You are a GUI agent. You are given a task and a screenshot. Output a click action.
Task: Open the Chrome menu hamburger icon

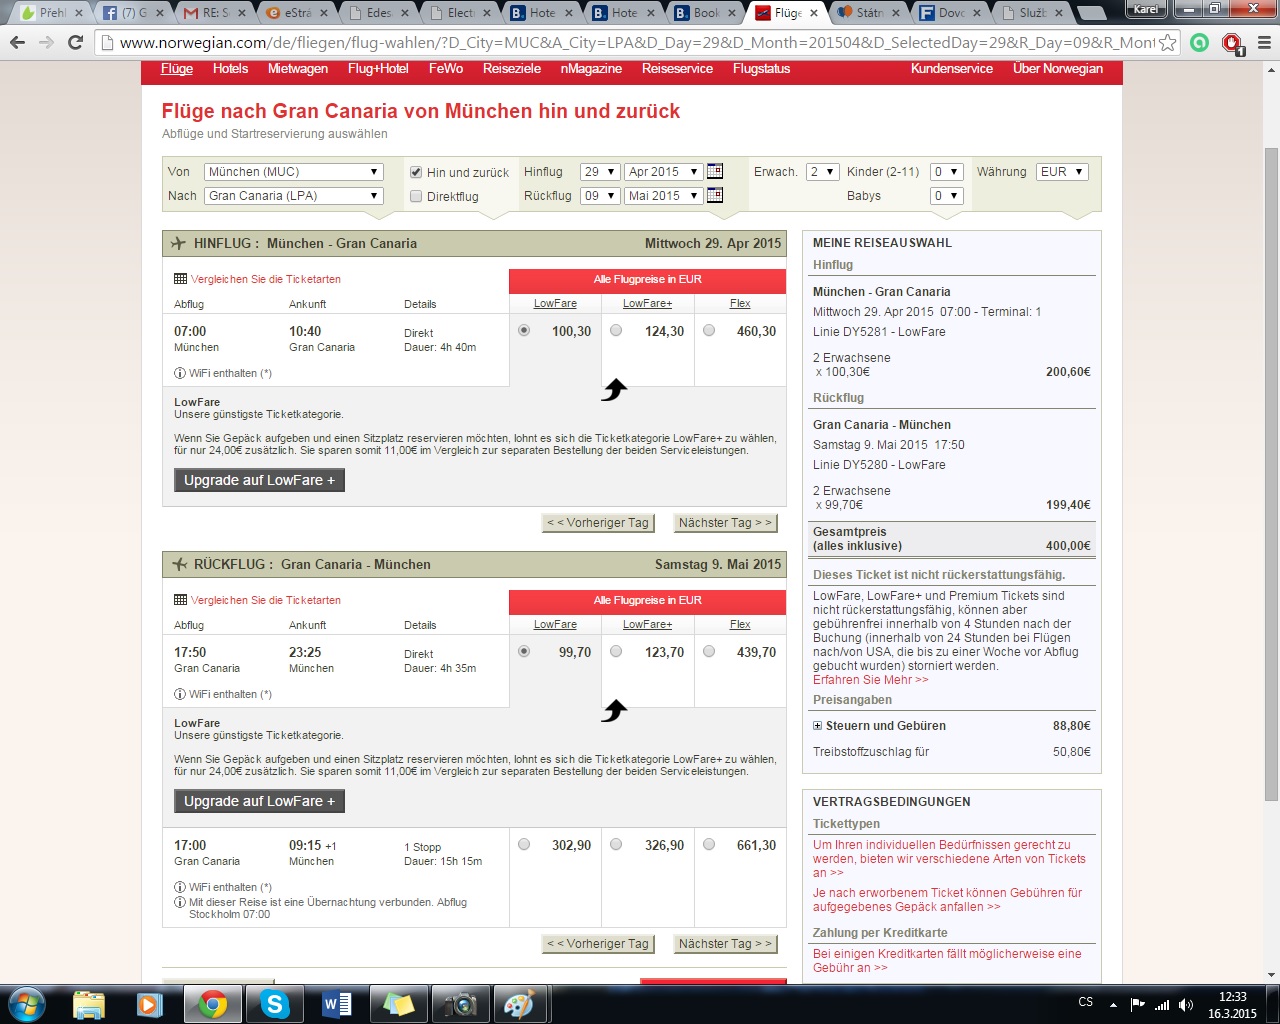(1264, 43)
